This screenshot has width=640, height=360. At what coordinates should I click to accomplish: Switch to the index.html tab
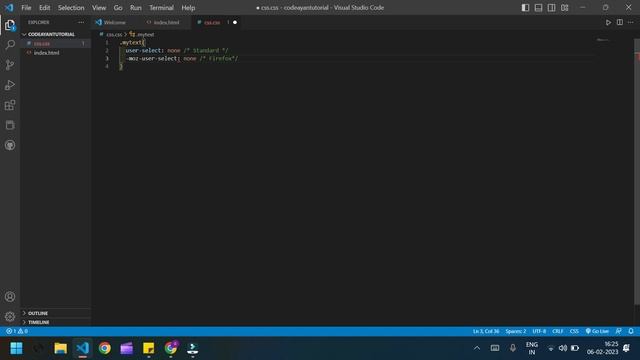[166, 22]
